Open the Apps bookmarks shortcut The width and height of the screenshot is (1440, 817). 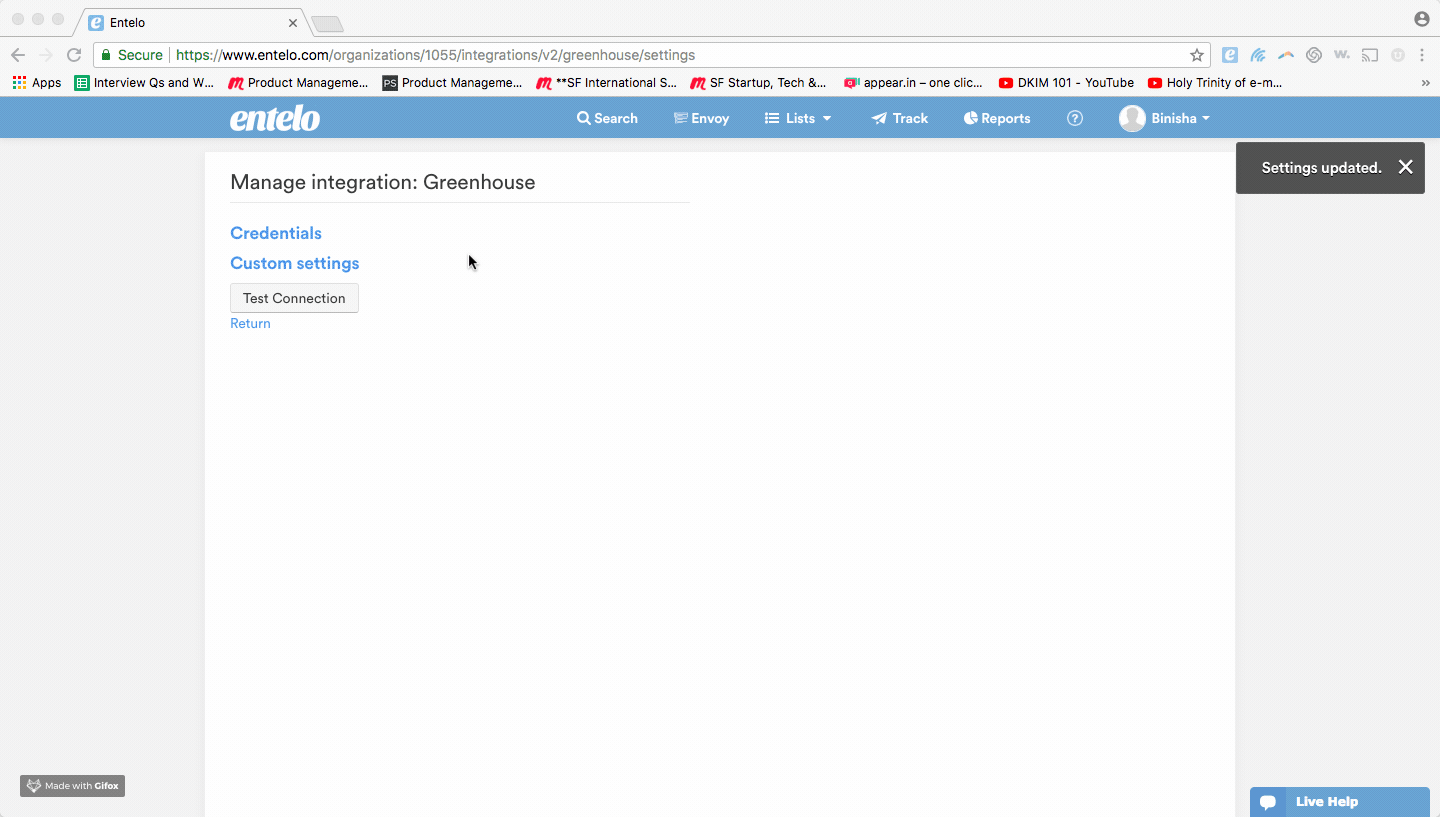pos(37,83)
